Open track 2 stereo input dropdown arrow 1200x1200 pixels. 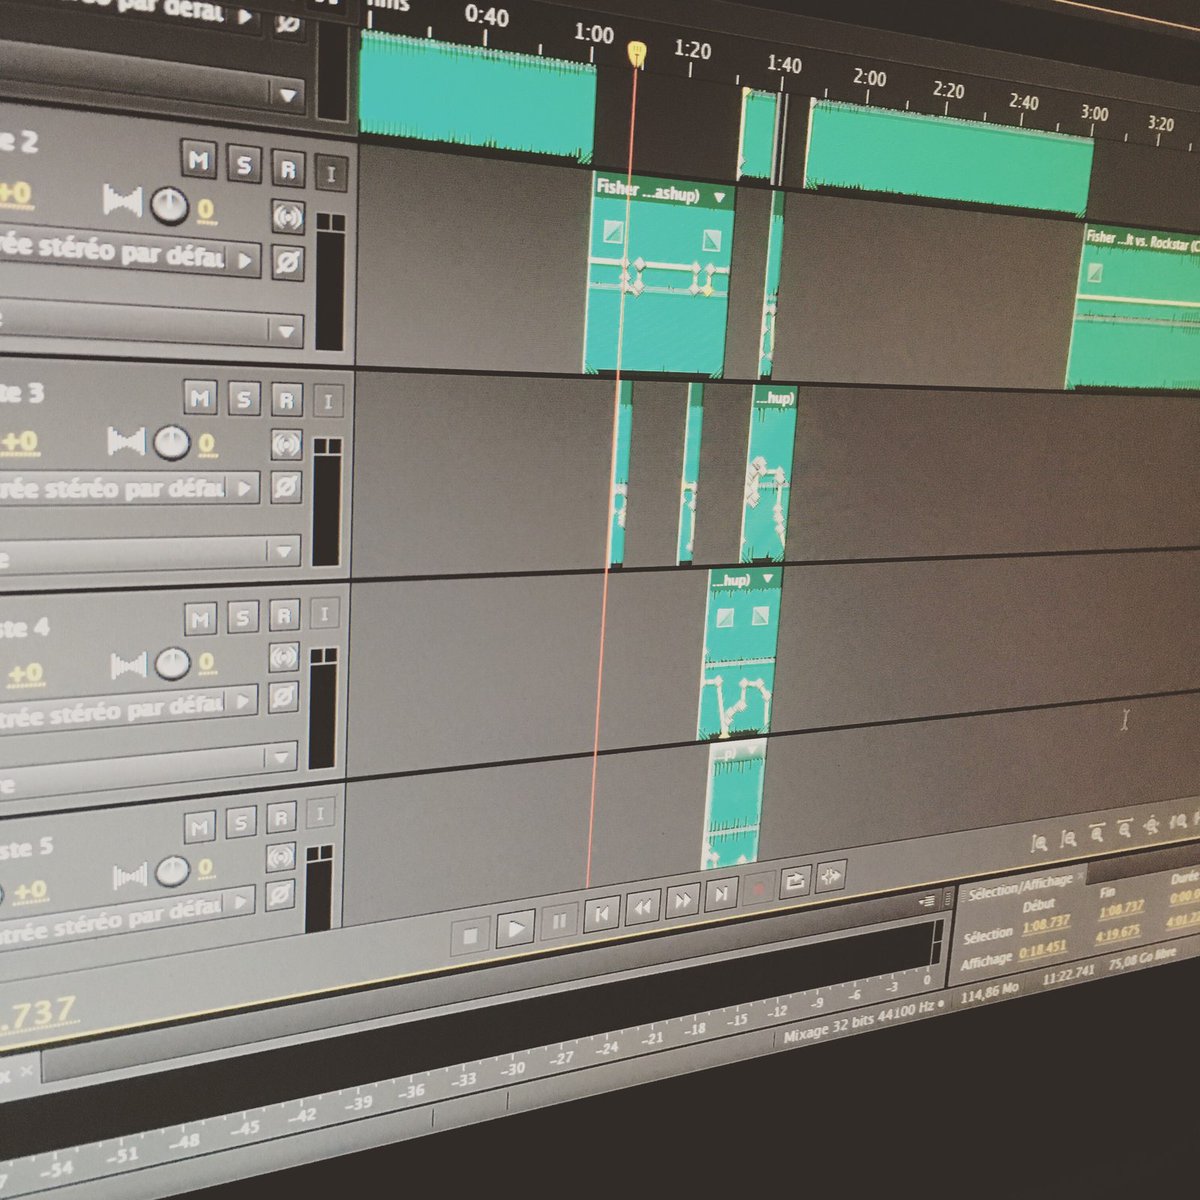coord(245,261)
